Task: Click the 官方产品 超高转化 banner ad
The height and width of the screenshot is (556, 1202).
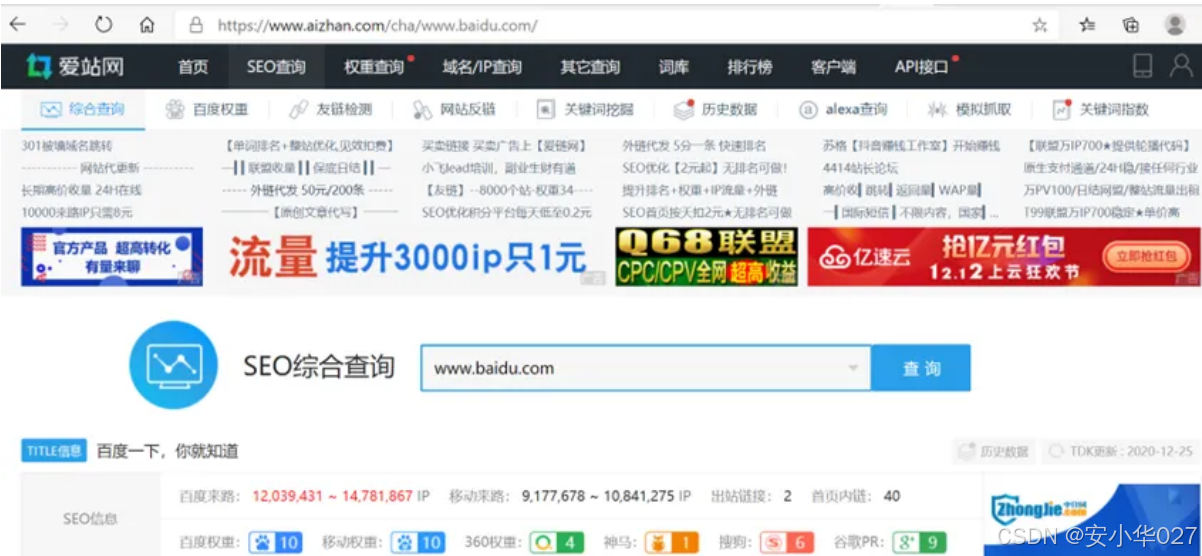Action: pyautogui.click(x=112, y=257)
